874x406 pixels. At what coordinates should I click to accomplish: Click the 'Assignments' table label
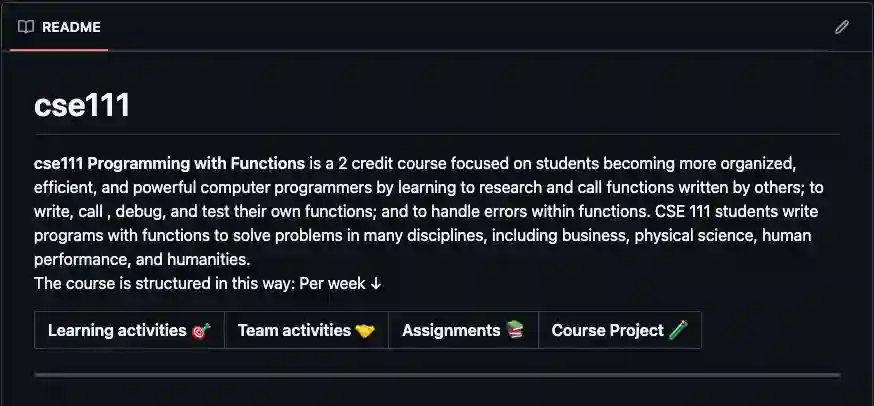451,330
